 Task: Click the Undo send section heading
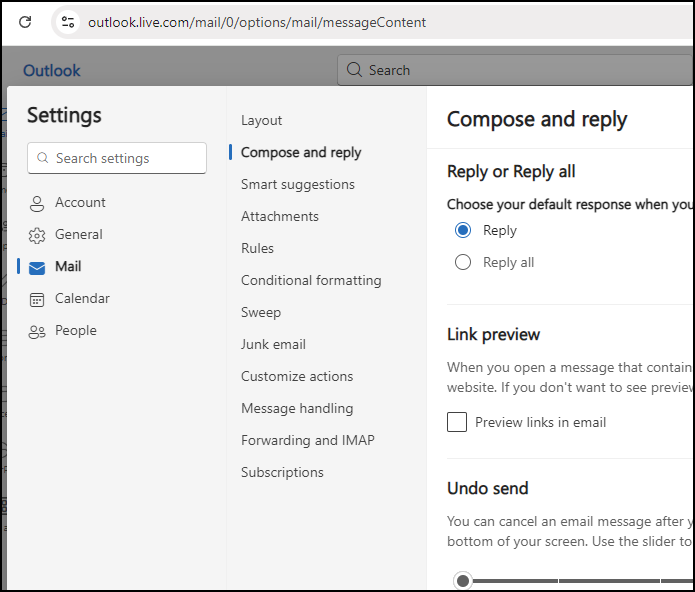pyautogui.click(x=488, y=488)
